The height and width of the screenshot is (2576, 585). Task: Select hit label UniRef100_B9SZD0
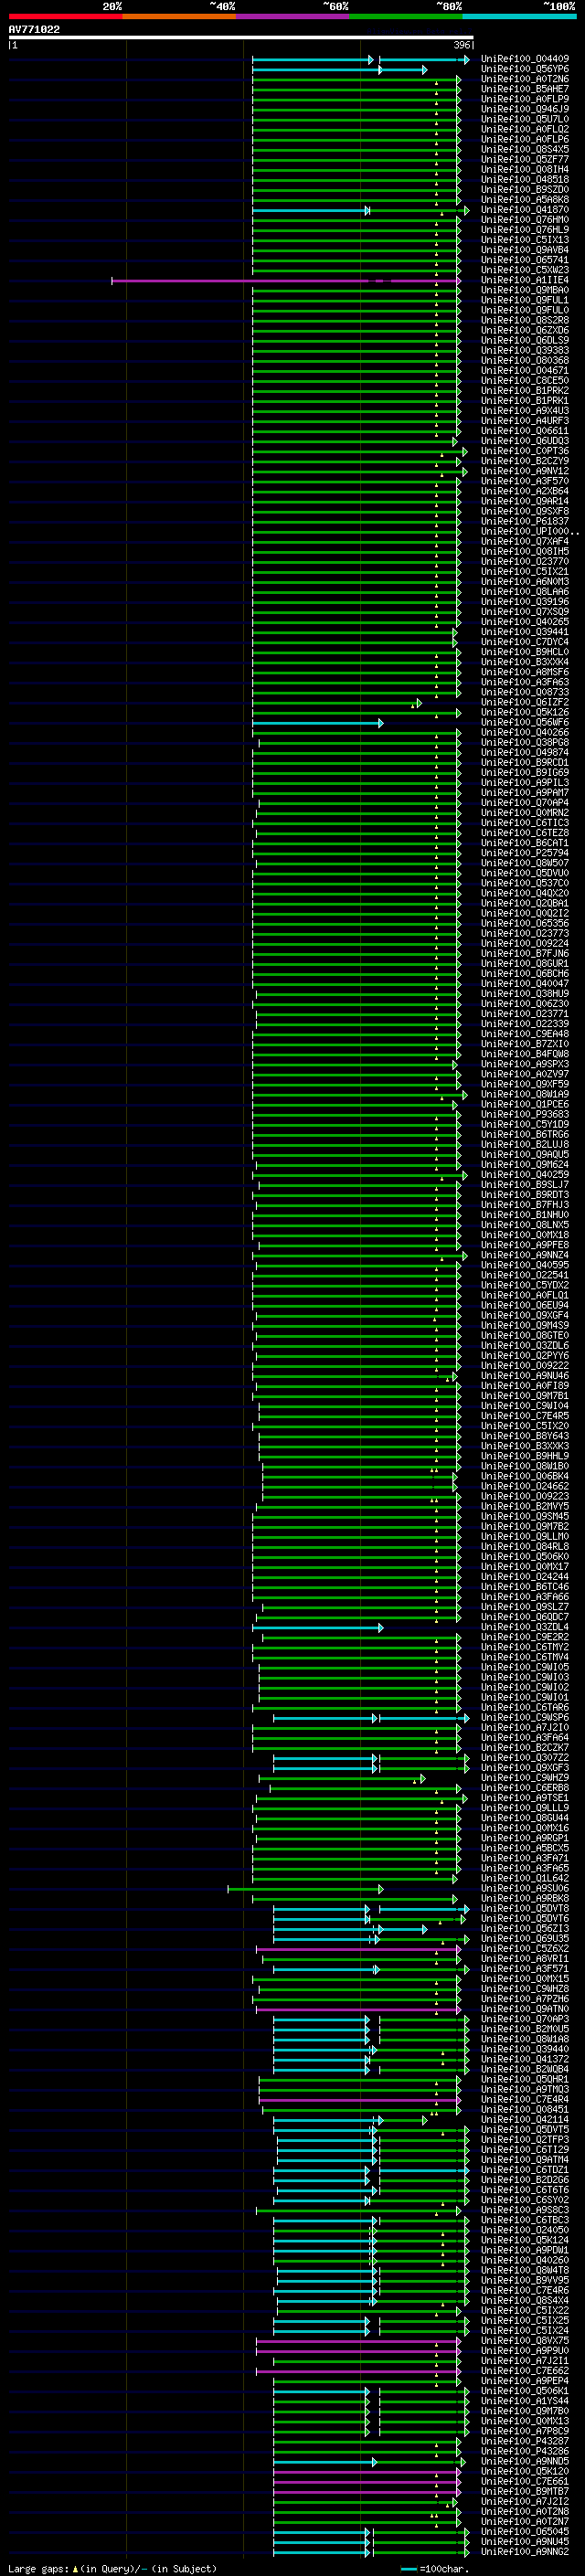click(525, 189)
